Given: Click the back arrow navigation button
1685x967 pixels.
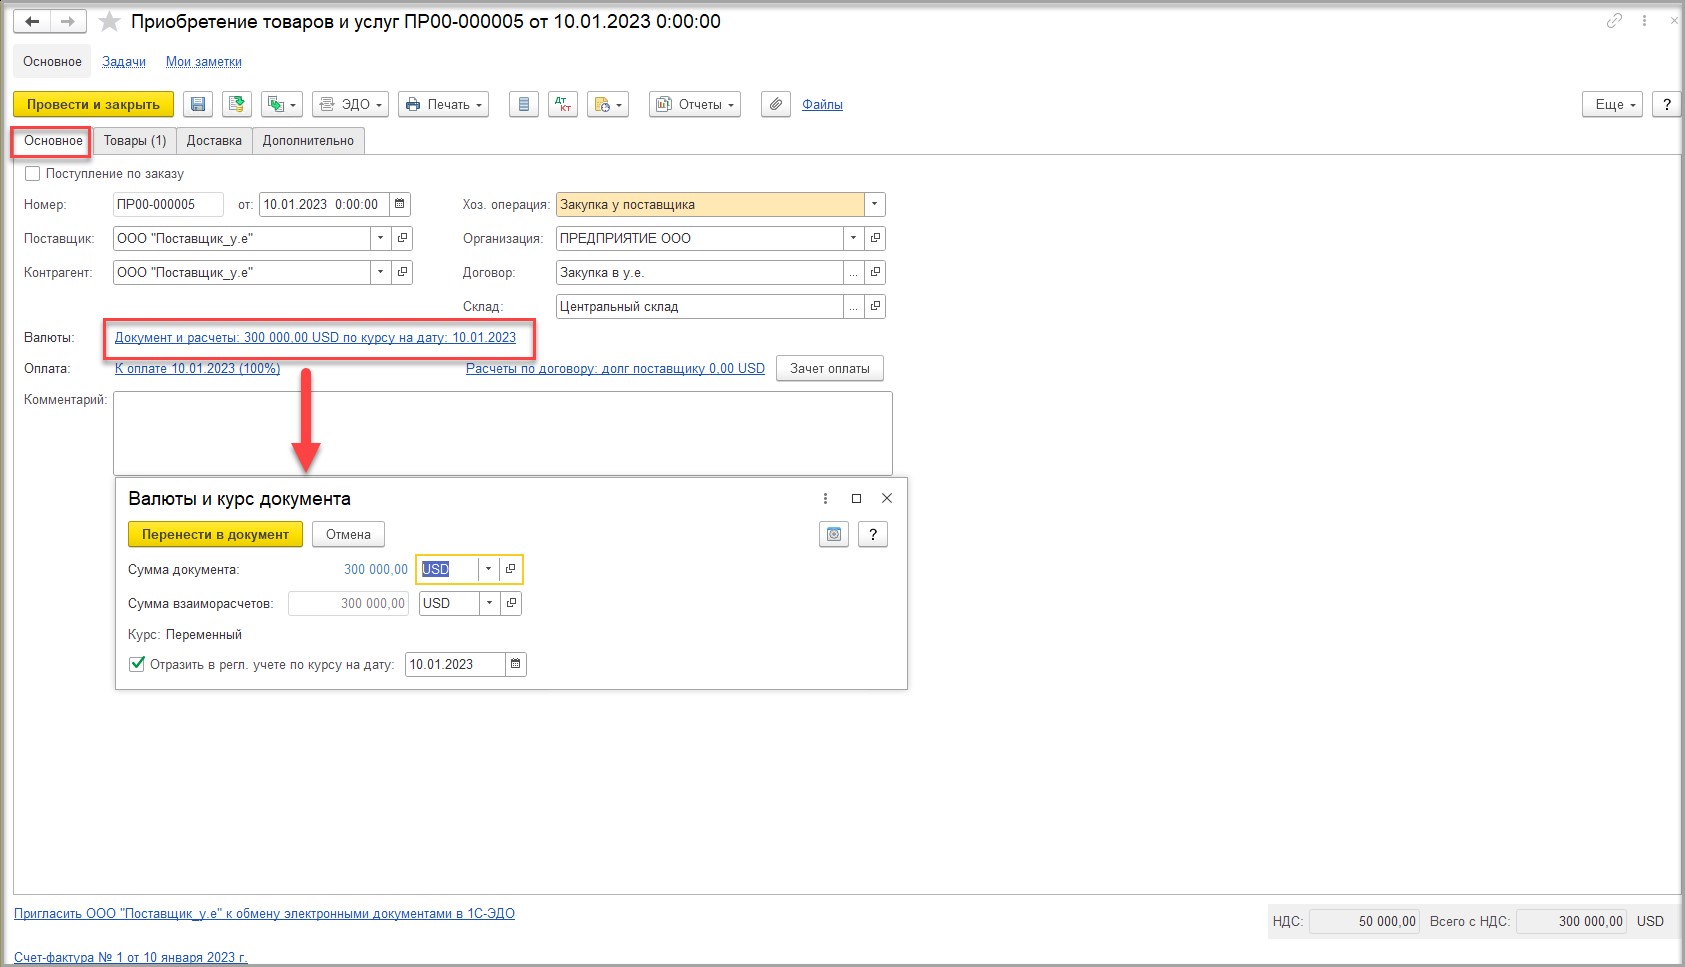Looking at the screenshot, I should (x=32, y=22).
